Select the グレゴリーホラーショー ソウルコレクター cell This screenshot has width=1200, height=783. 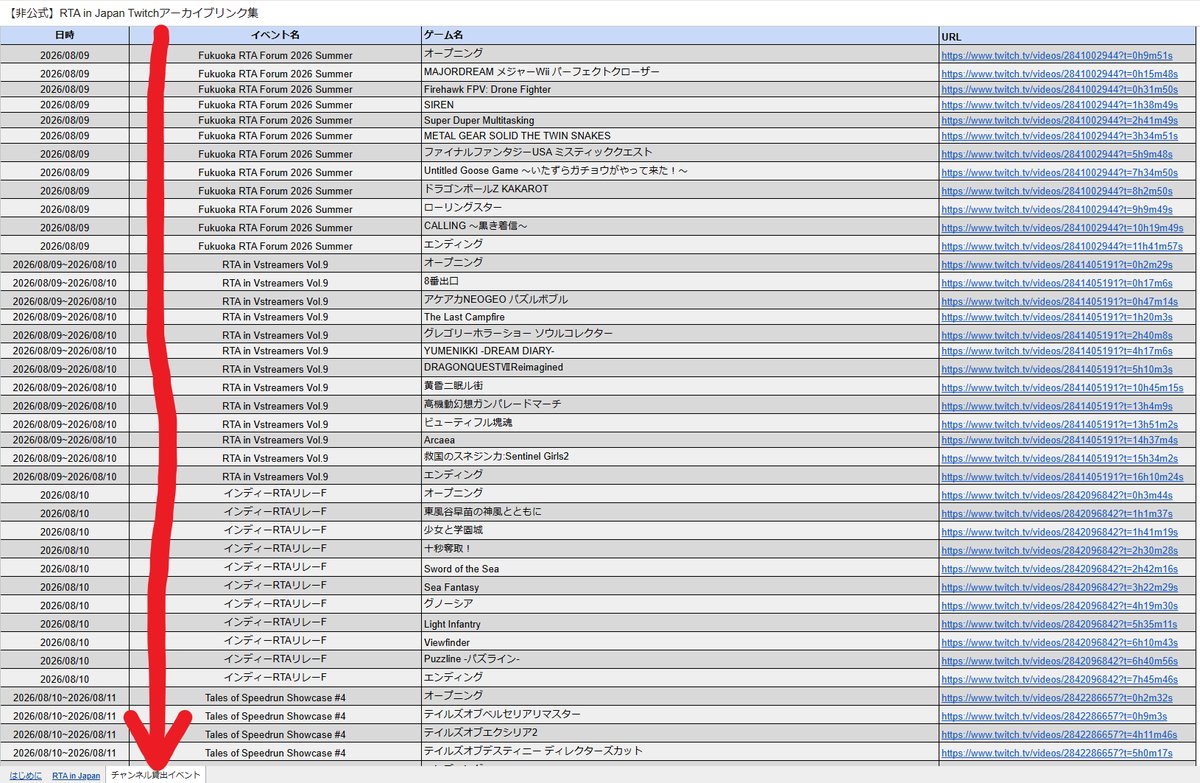pos(680,334)
